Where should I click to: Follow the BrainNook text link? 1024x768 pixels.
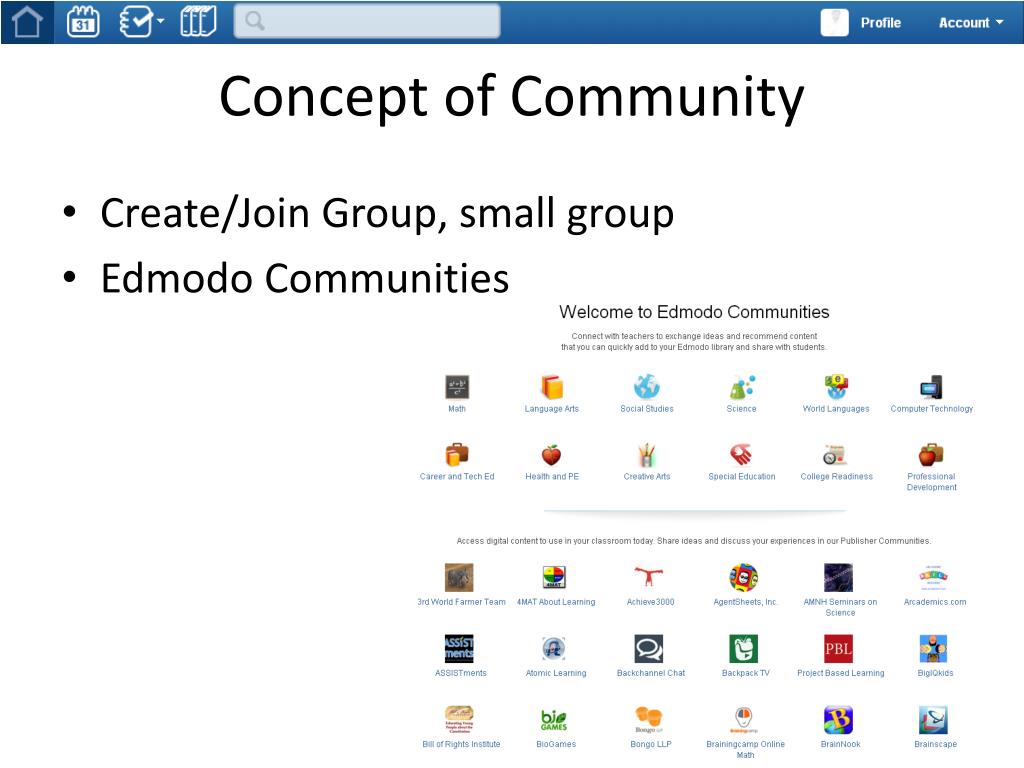click(840, 744)
